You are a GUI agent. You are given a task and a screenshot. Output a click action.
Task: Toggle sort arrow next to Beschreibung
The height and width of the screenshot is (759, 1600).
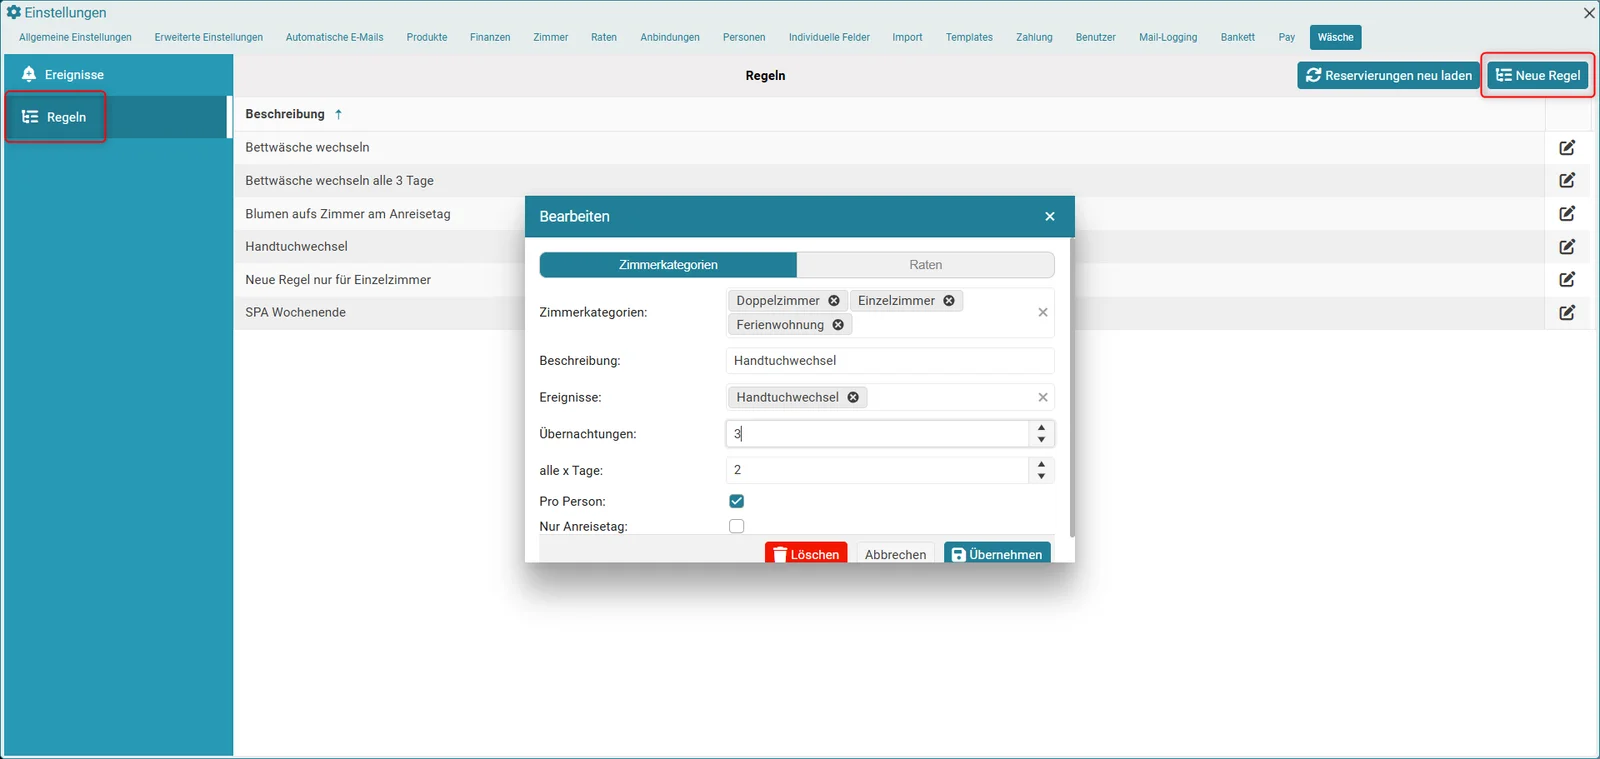(339, 114)
